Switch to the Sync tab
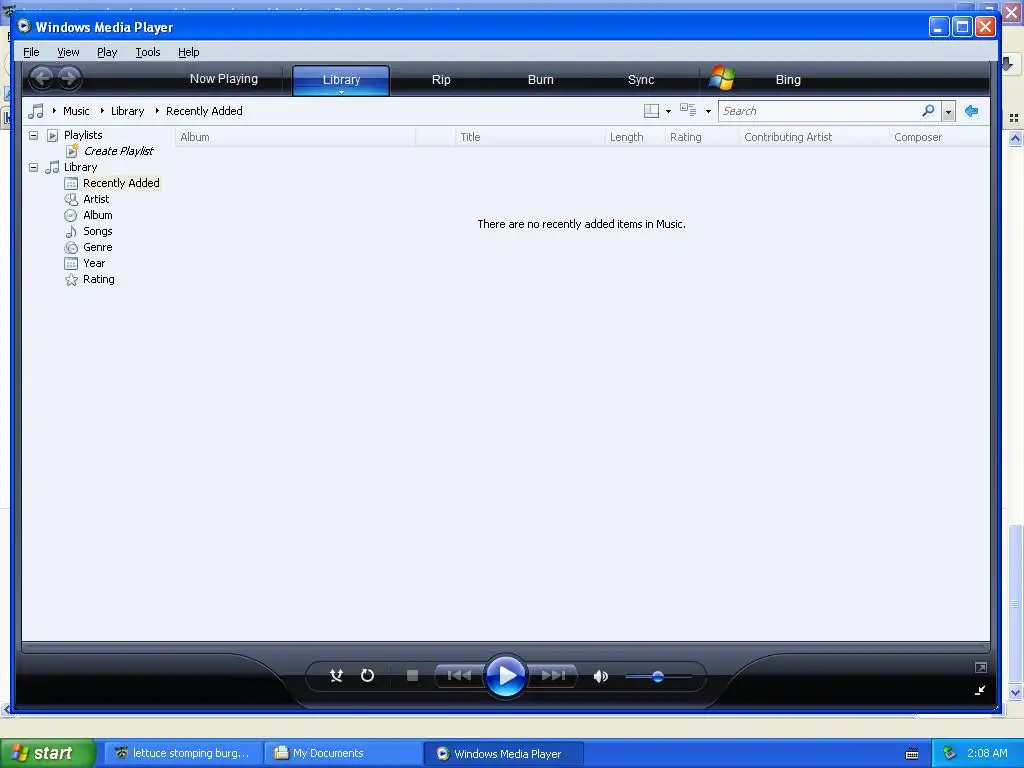The height and width of the screenshot is (768, 1024). (641, 80)
